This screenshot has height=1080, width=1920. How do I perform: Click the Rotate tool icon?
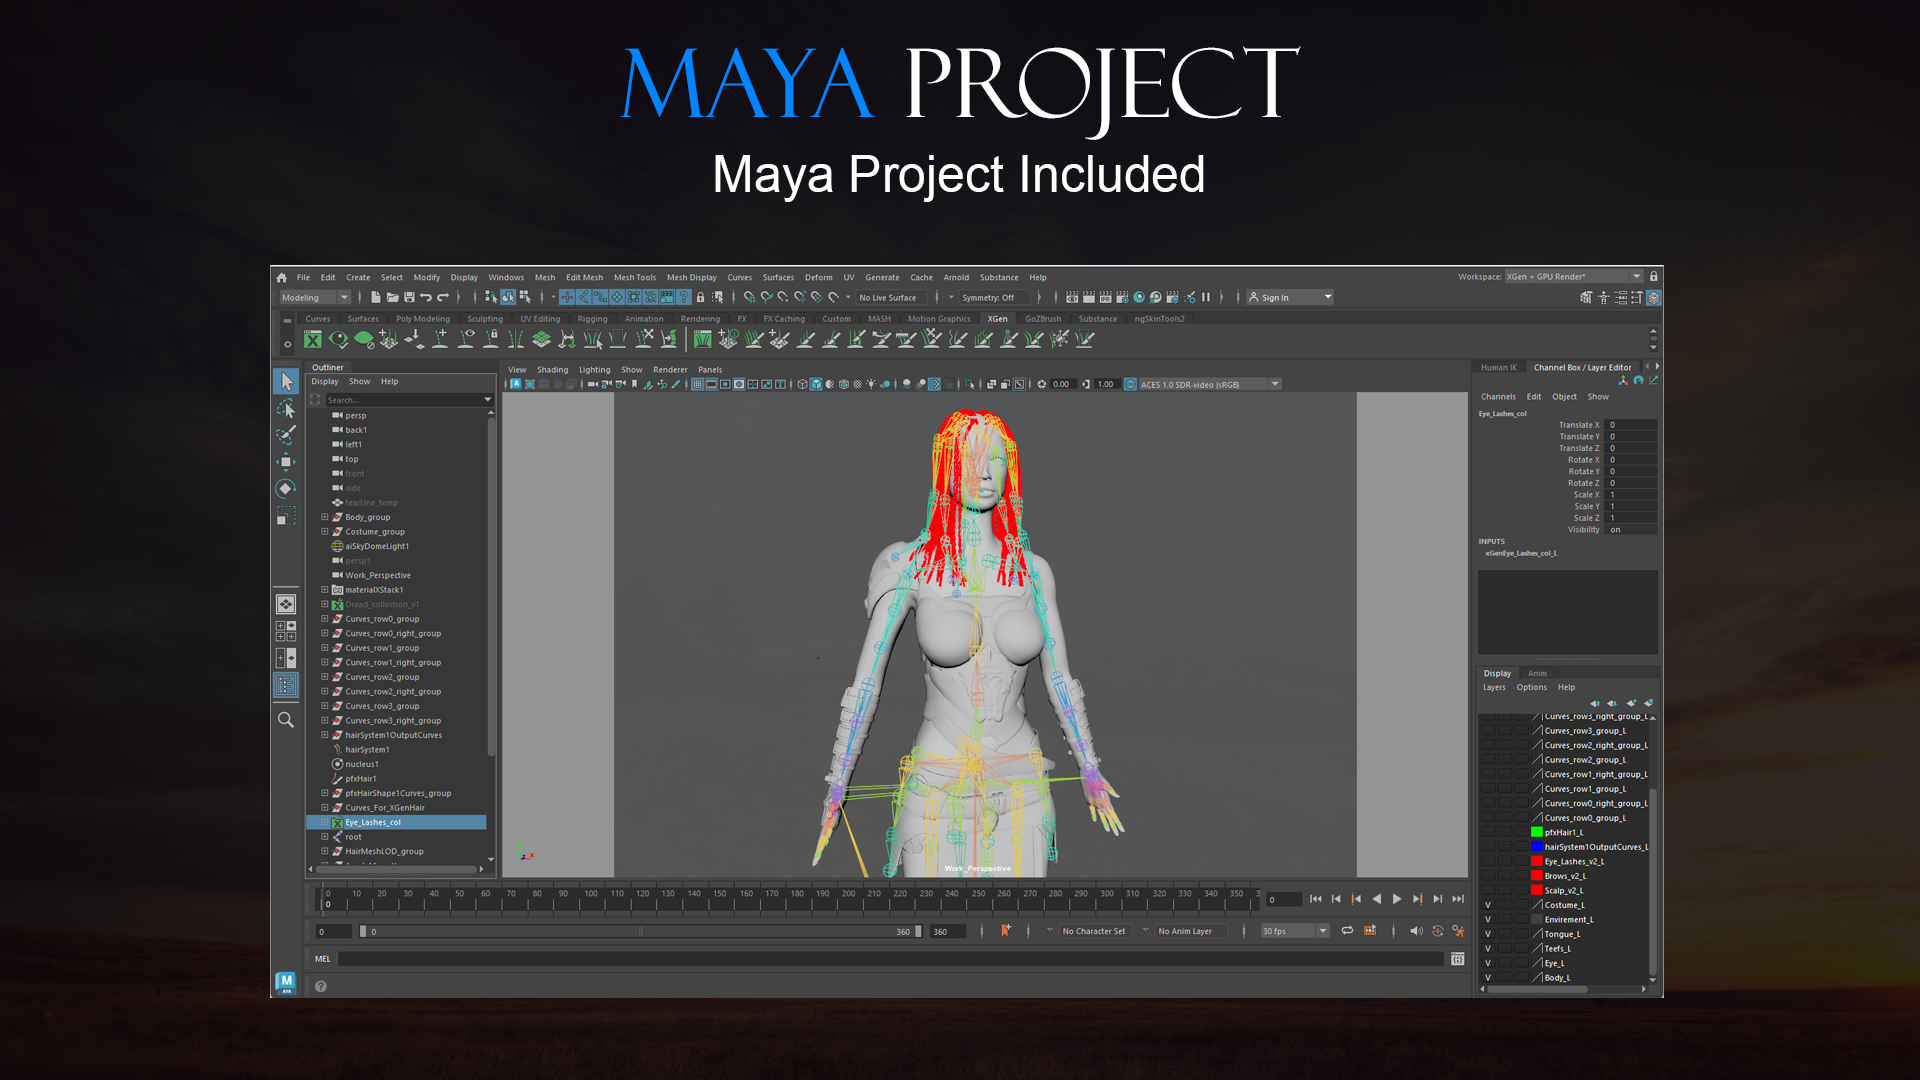[x=286, y=488]
